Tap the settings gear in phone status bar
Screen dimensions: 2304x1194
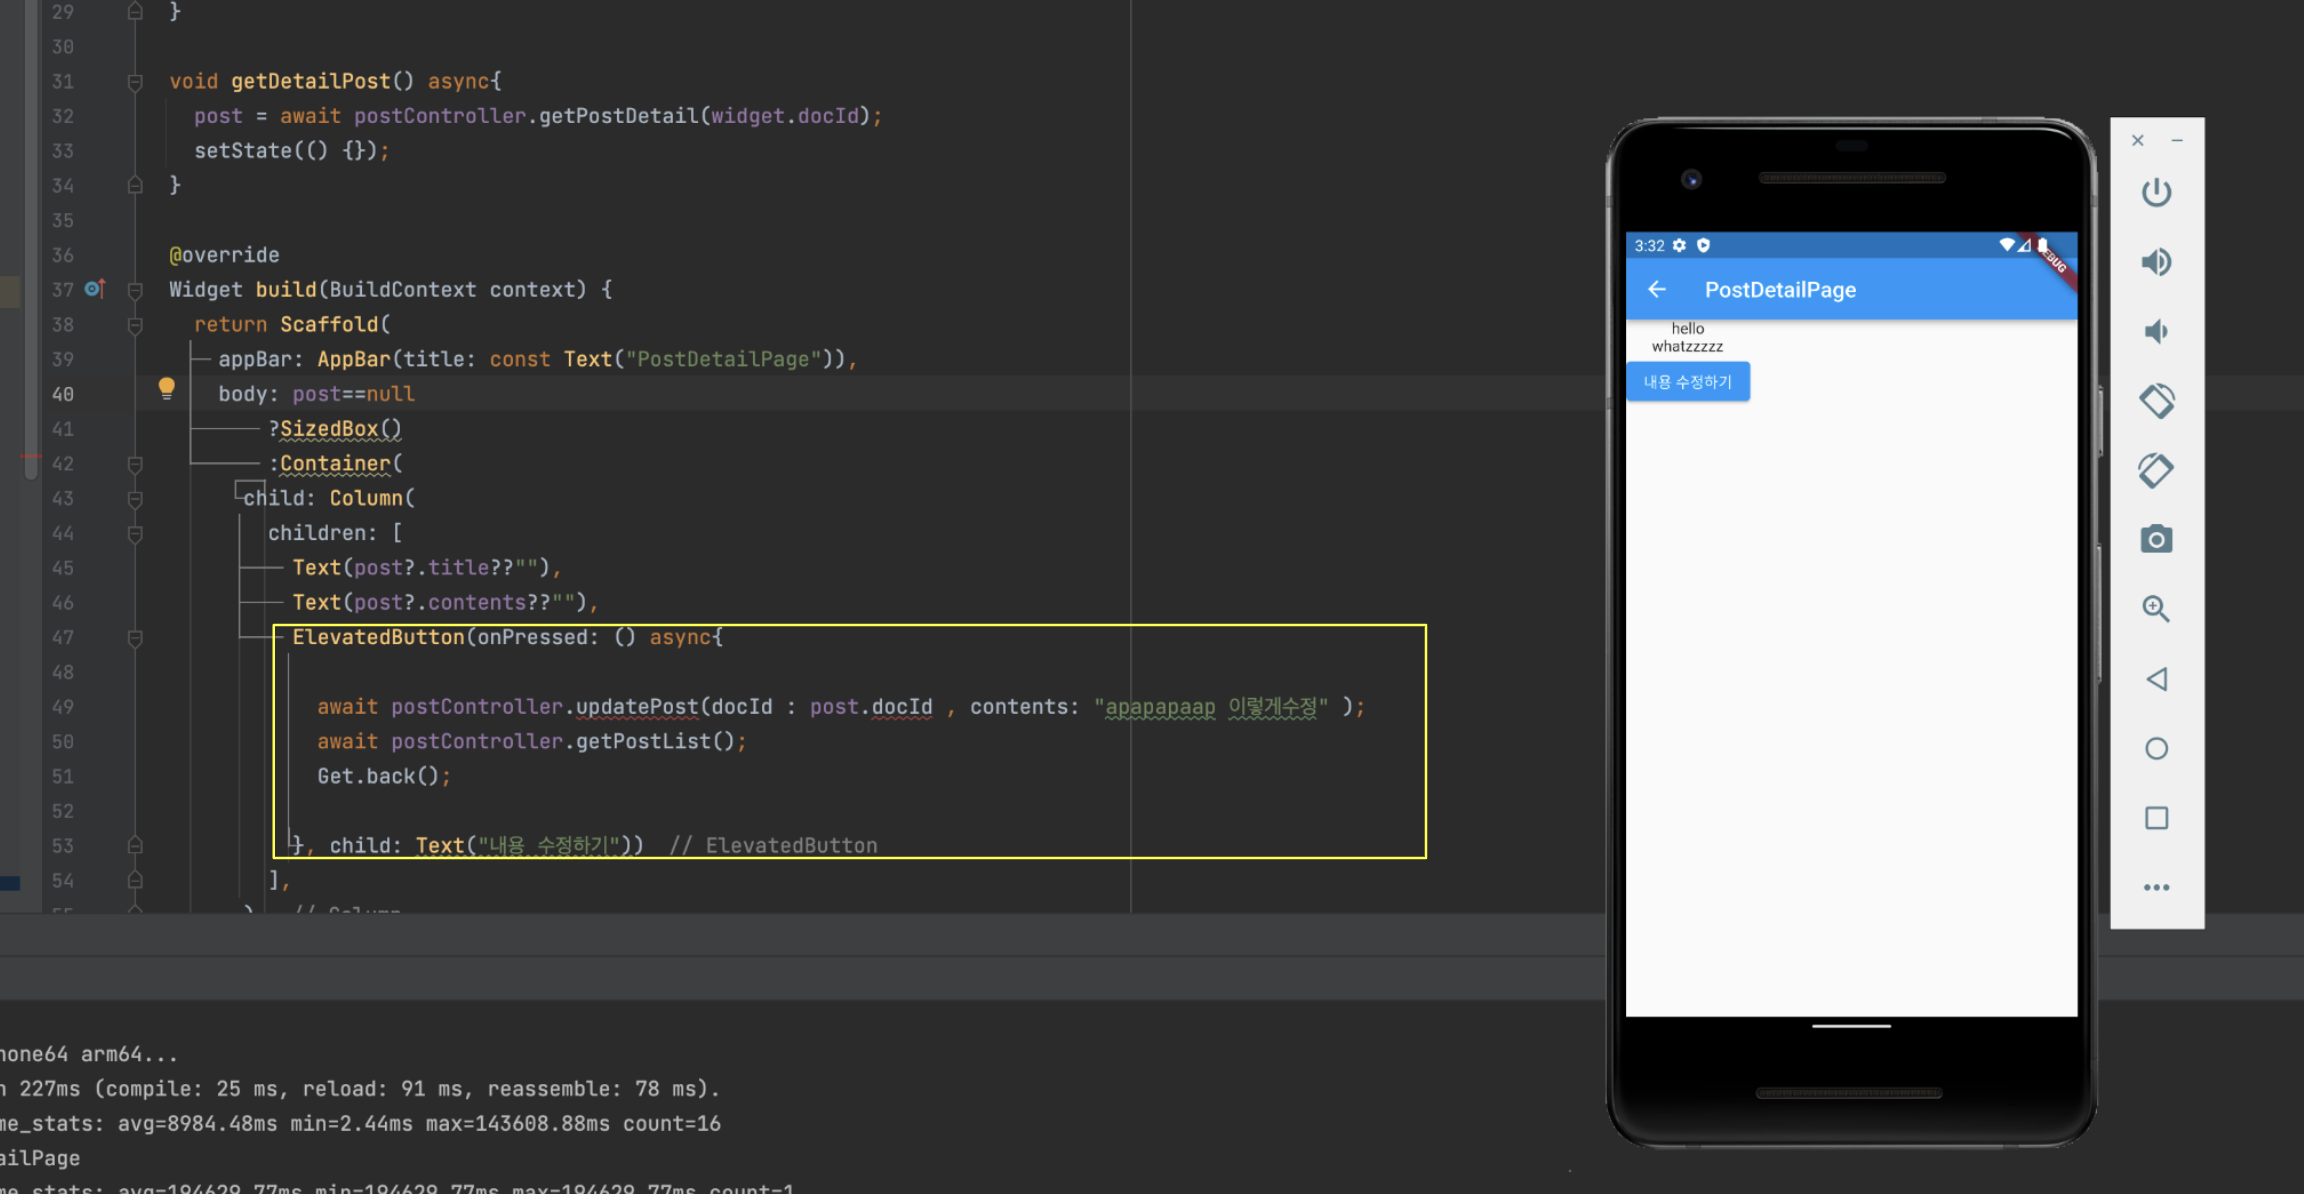point(1680,246)
